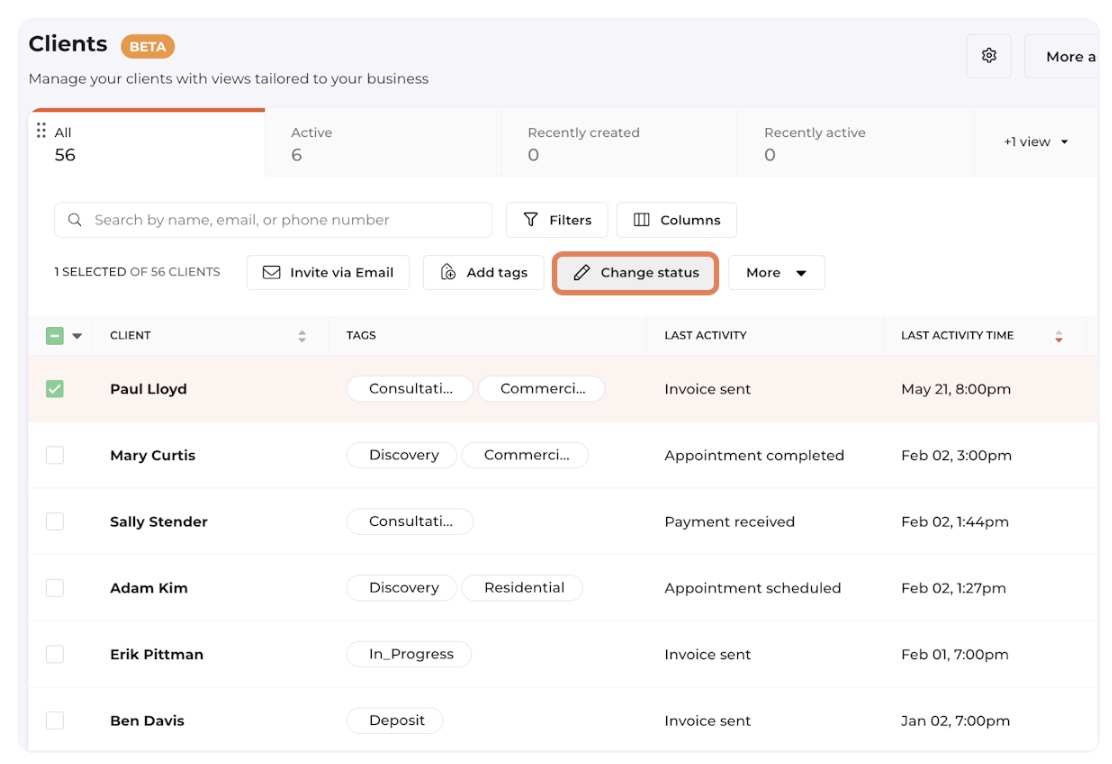The width and height of the screenshot is (1112, 764).
Task: Click the search magnifier icon
Action: point(74,220)
